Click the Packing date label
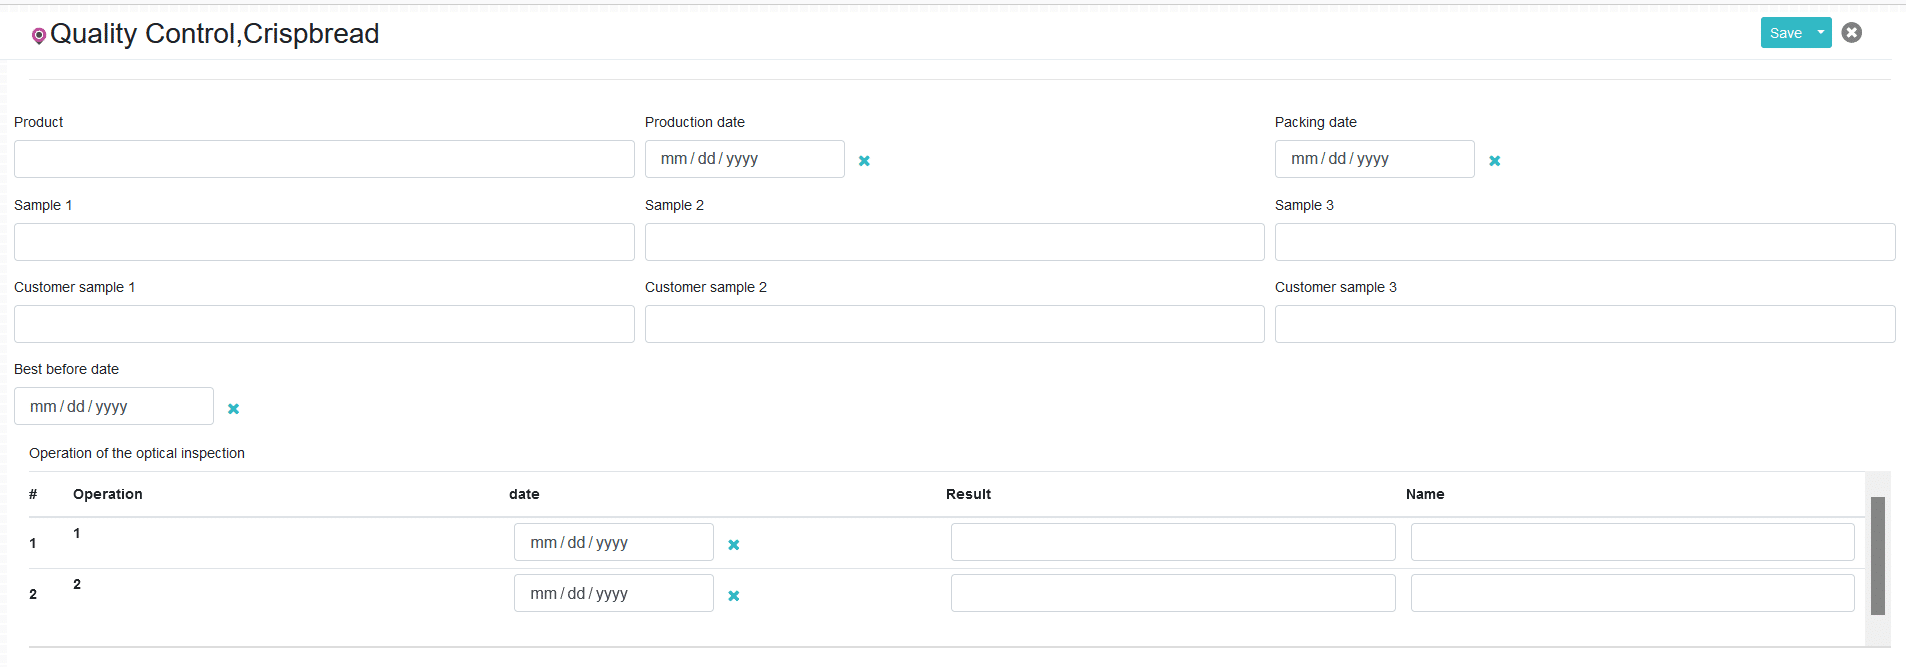Viewport: 1906px width, 667px height. coord(1316,122)
